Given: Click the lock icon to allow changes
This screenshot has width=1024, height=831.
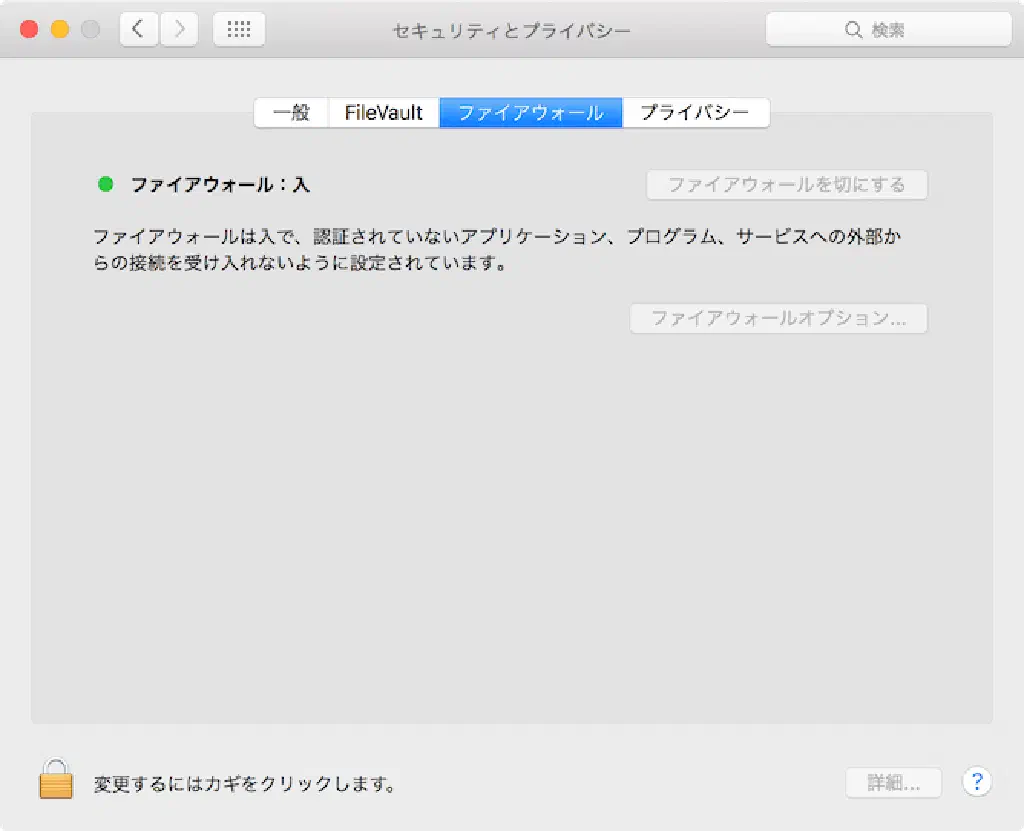Looking at the screenshot, I should pyautogui.click(x=56, y=779).
